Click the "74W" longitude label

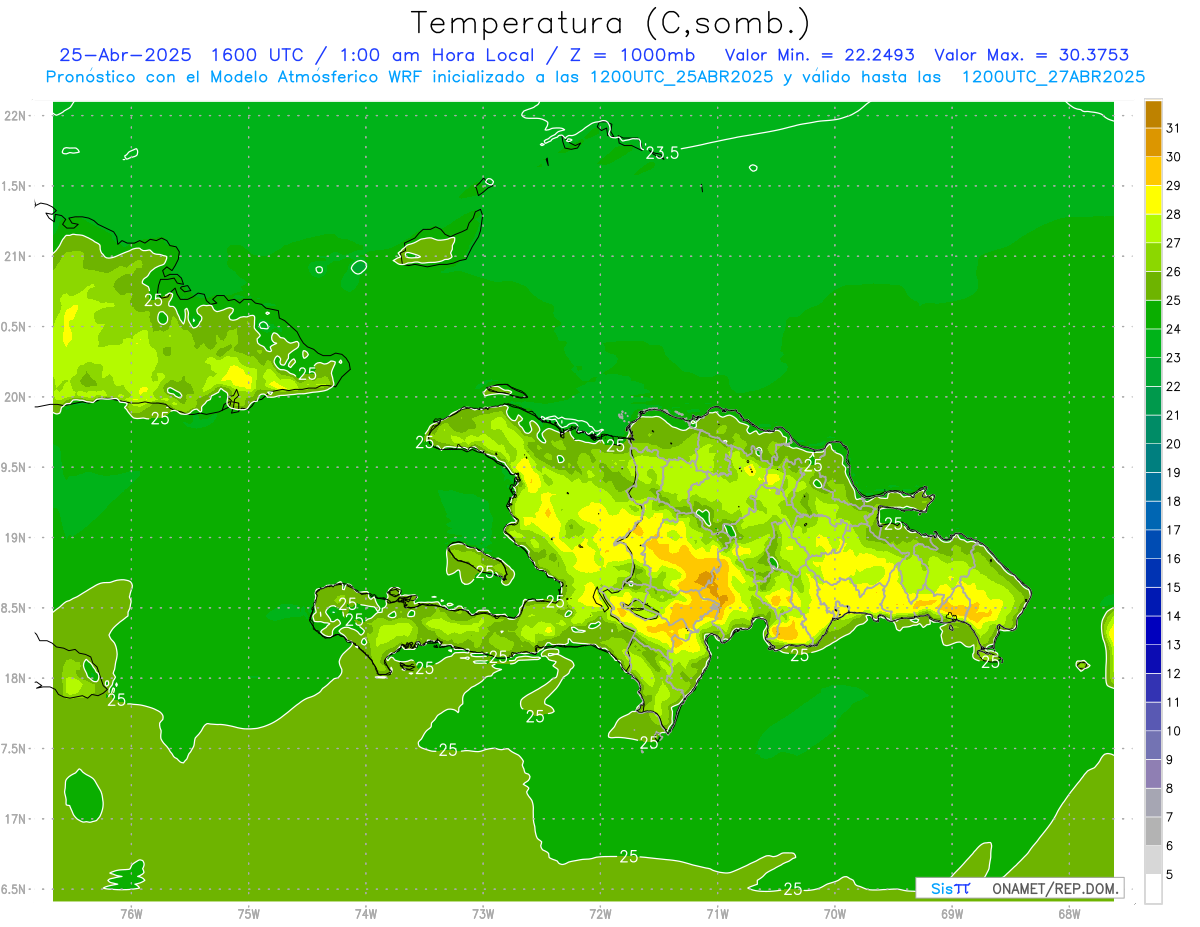pos(366,913)
